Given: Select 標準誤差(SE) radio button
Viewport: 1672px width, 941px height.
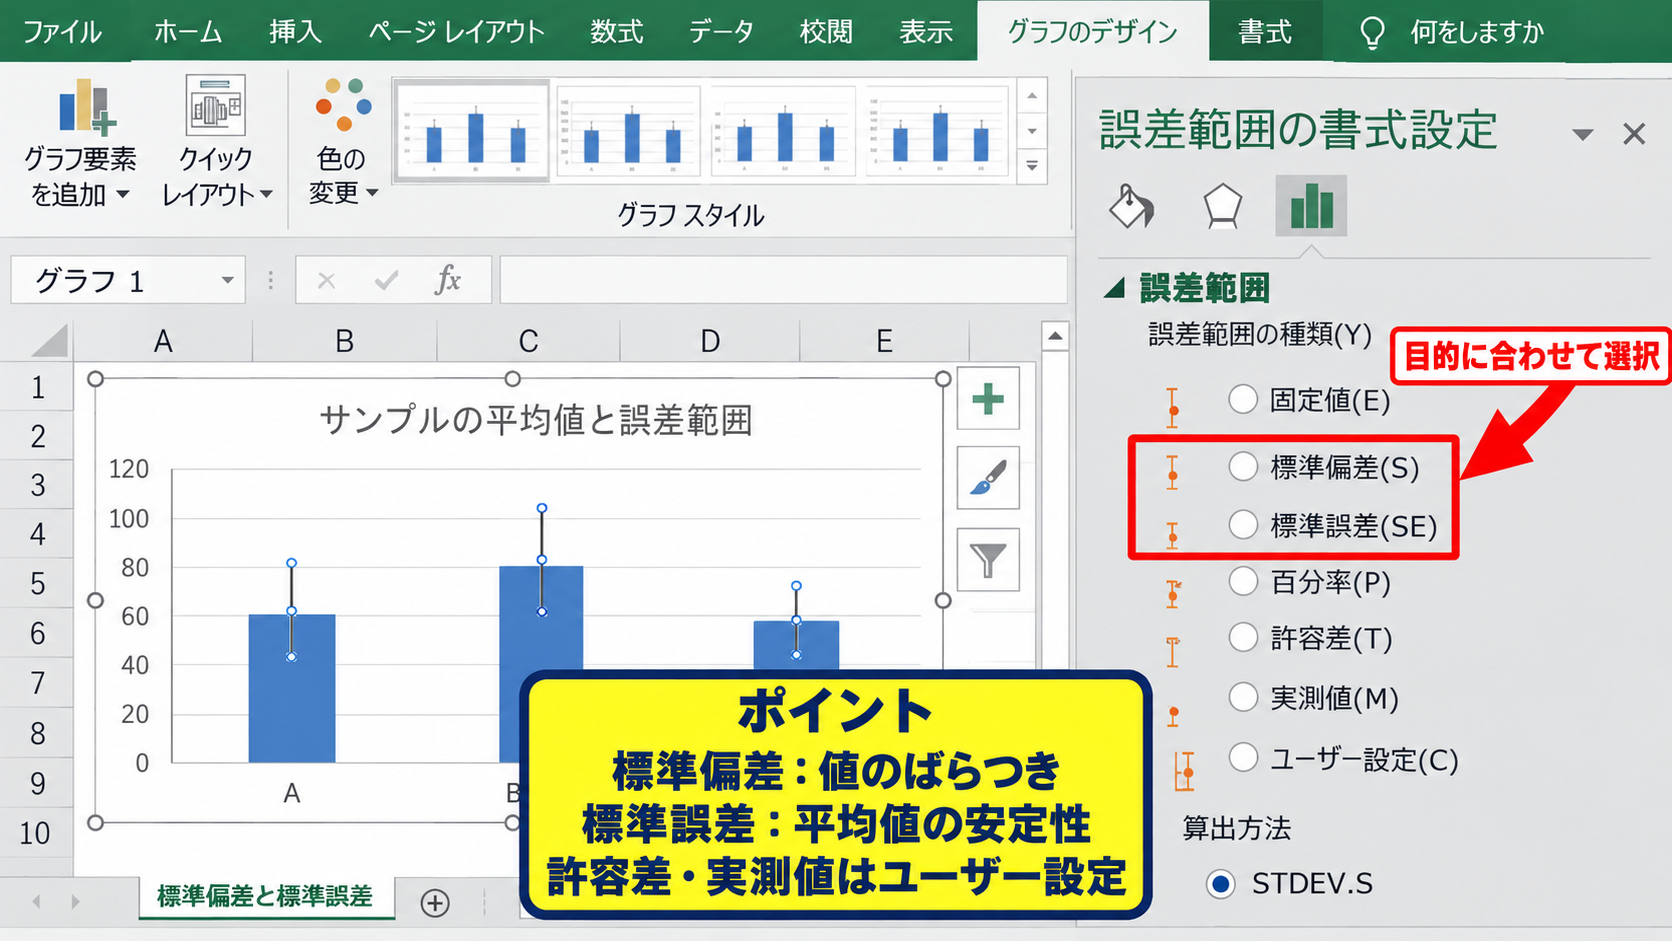Looking at the screenshot, I should [x=1243, y=524].
